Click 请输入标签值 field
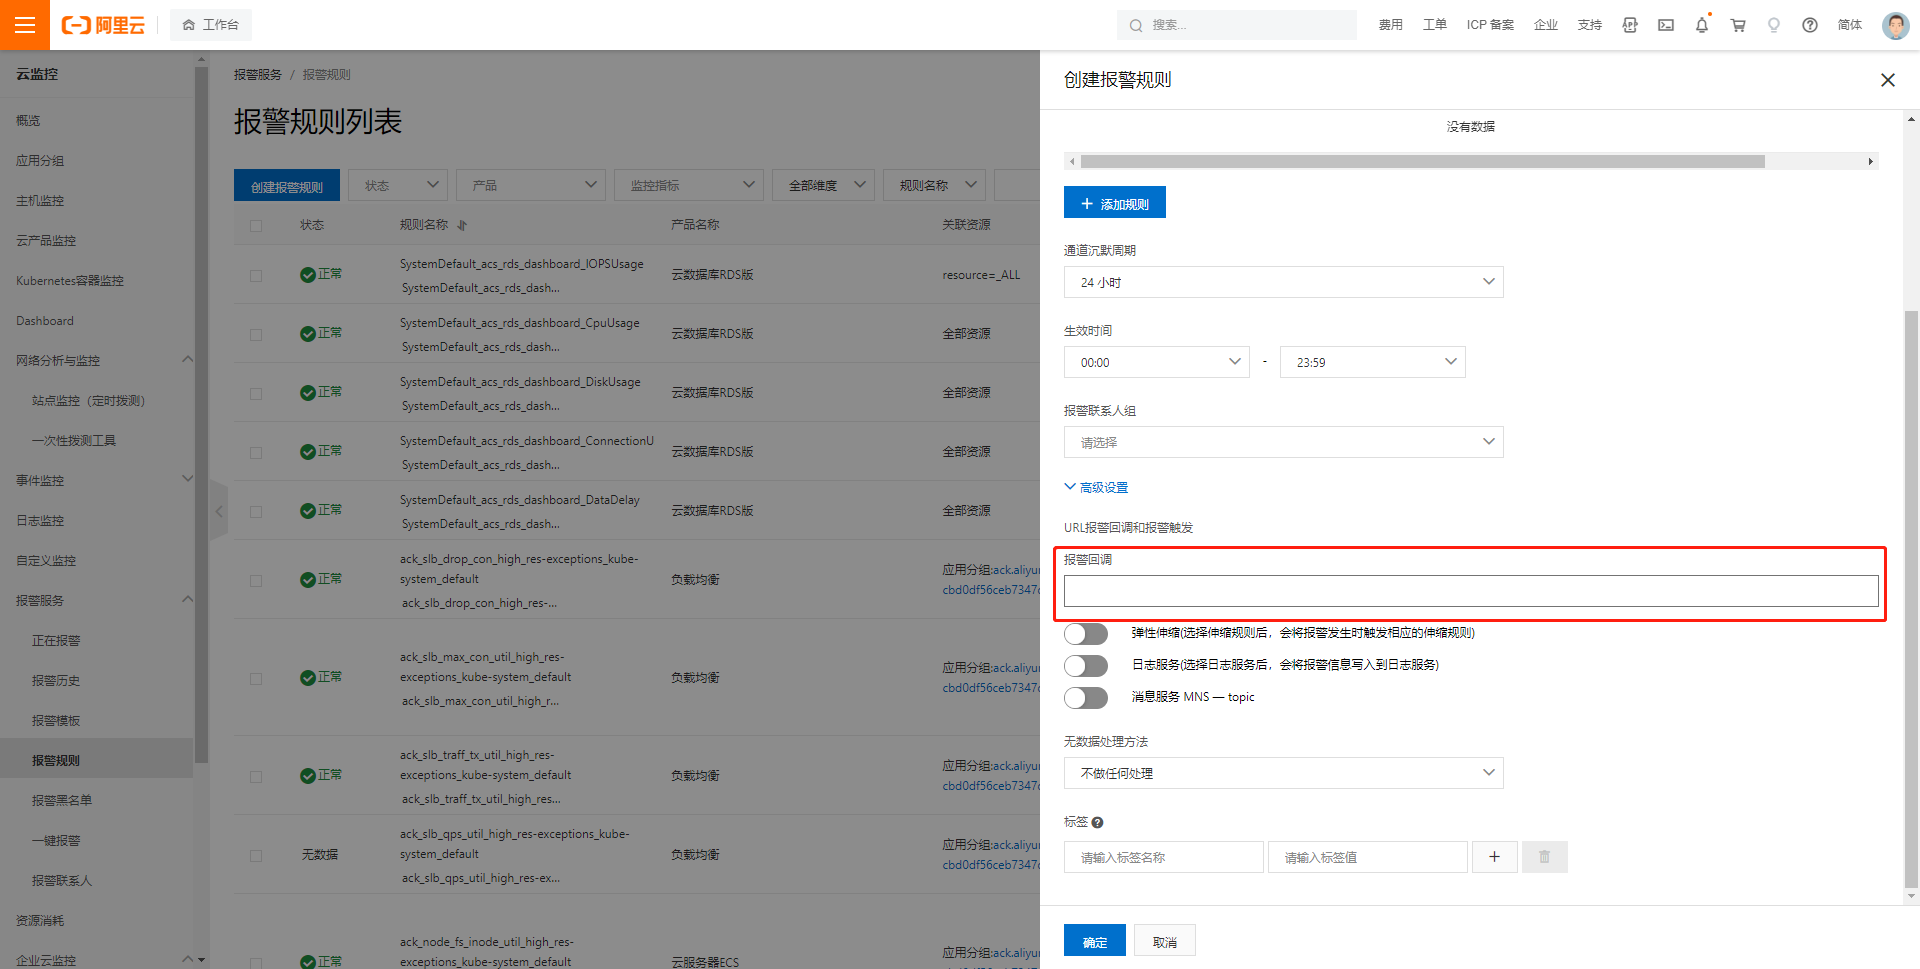Viewport: 1920px width, 969px height. point(1368,857)
